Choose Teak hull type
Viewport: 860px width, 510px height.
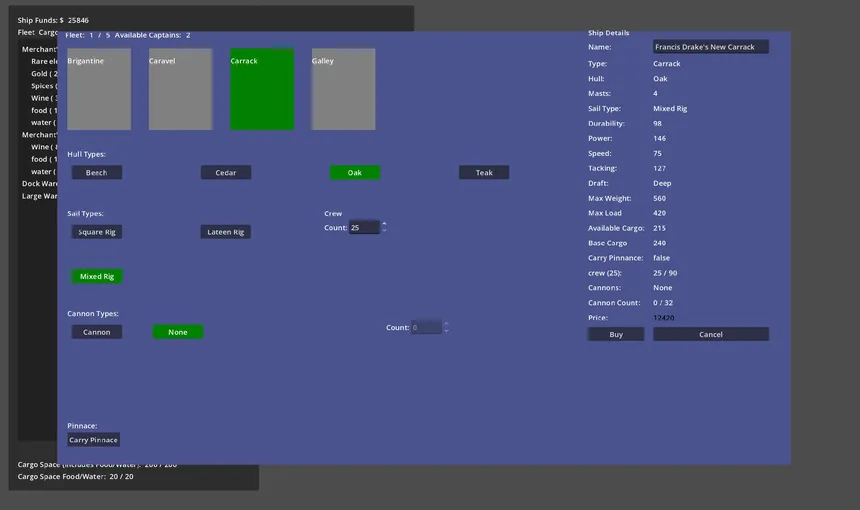coord(484,172)
